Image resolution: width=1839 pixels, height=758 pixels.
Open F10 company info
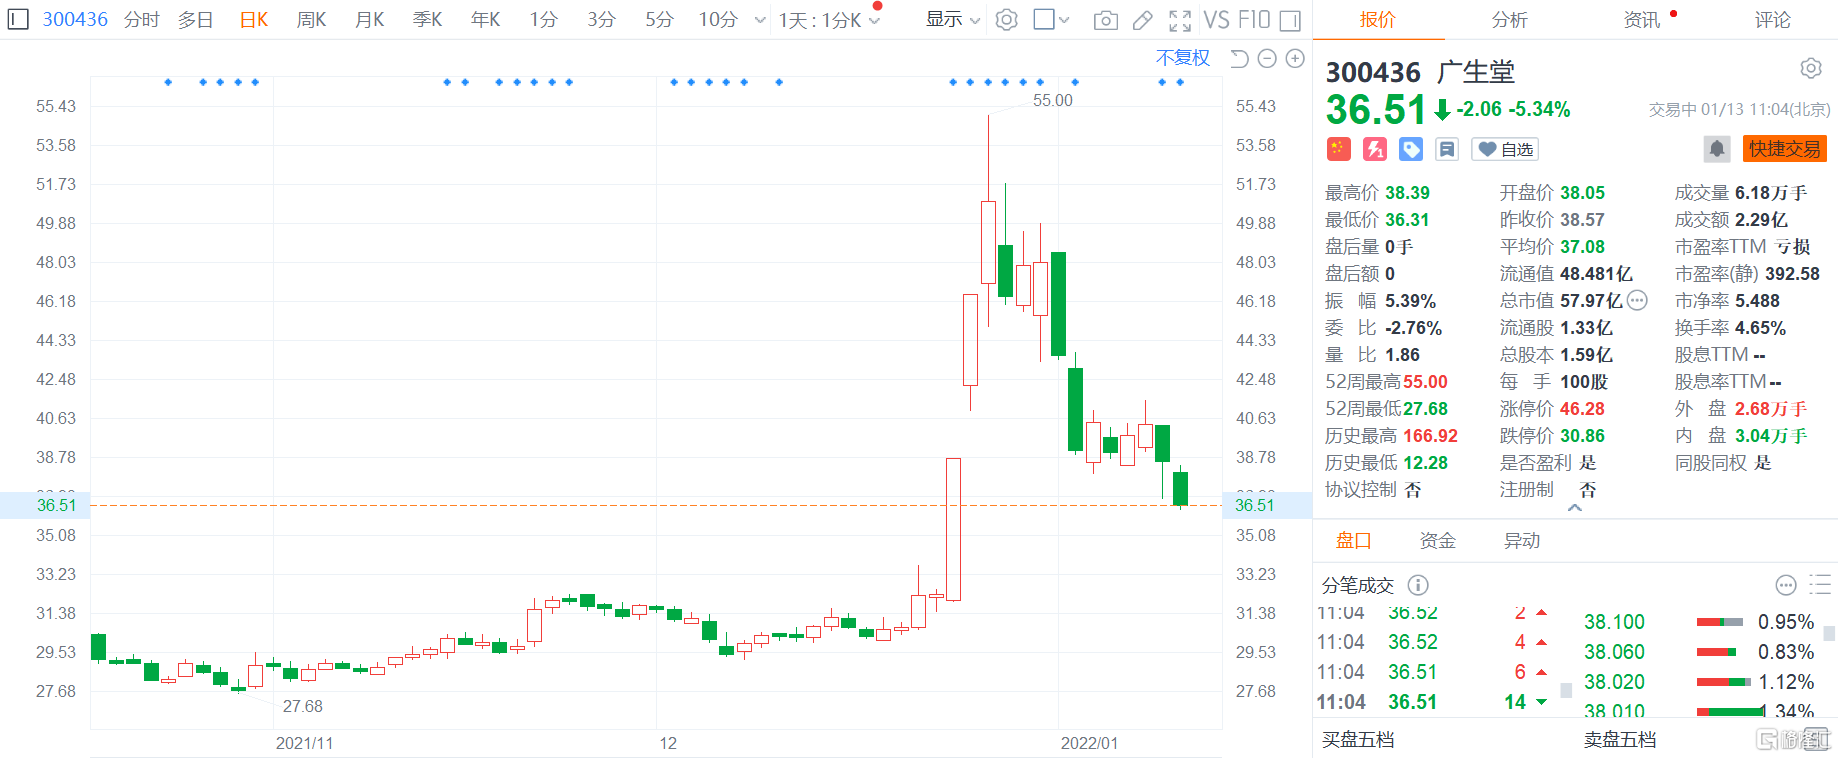(1254, 20)
